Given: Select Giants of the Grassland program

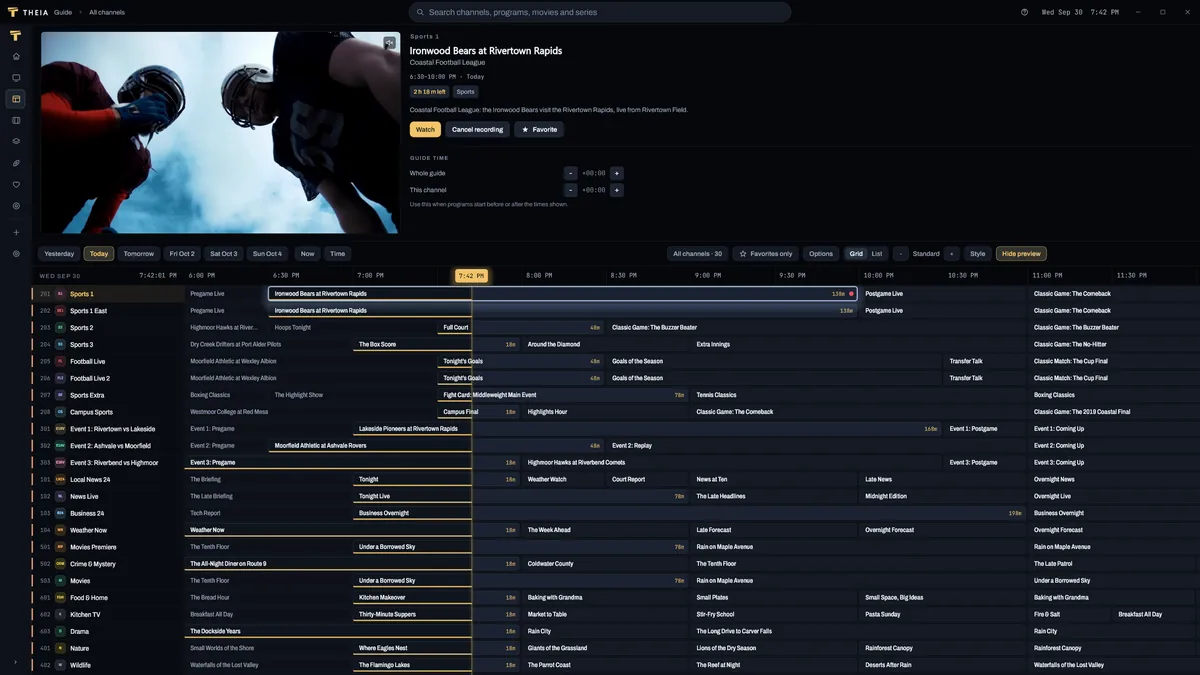Looking at the screenshot, I should click(x=608, y=648).
